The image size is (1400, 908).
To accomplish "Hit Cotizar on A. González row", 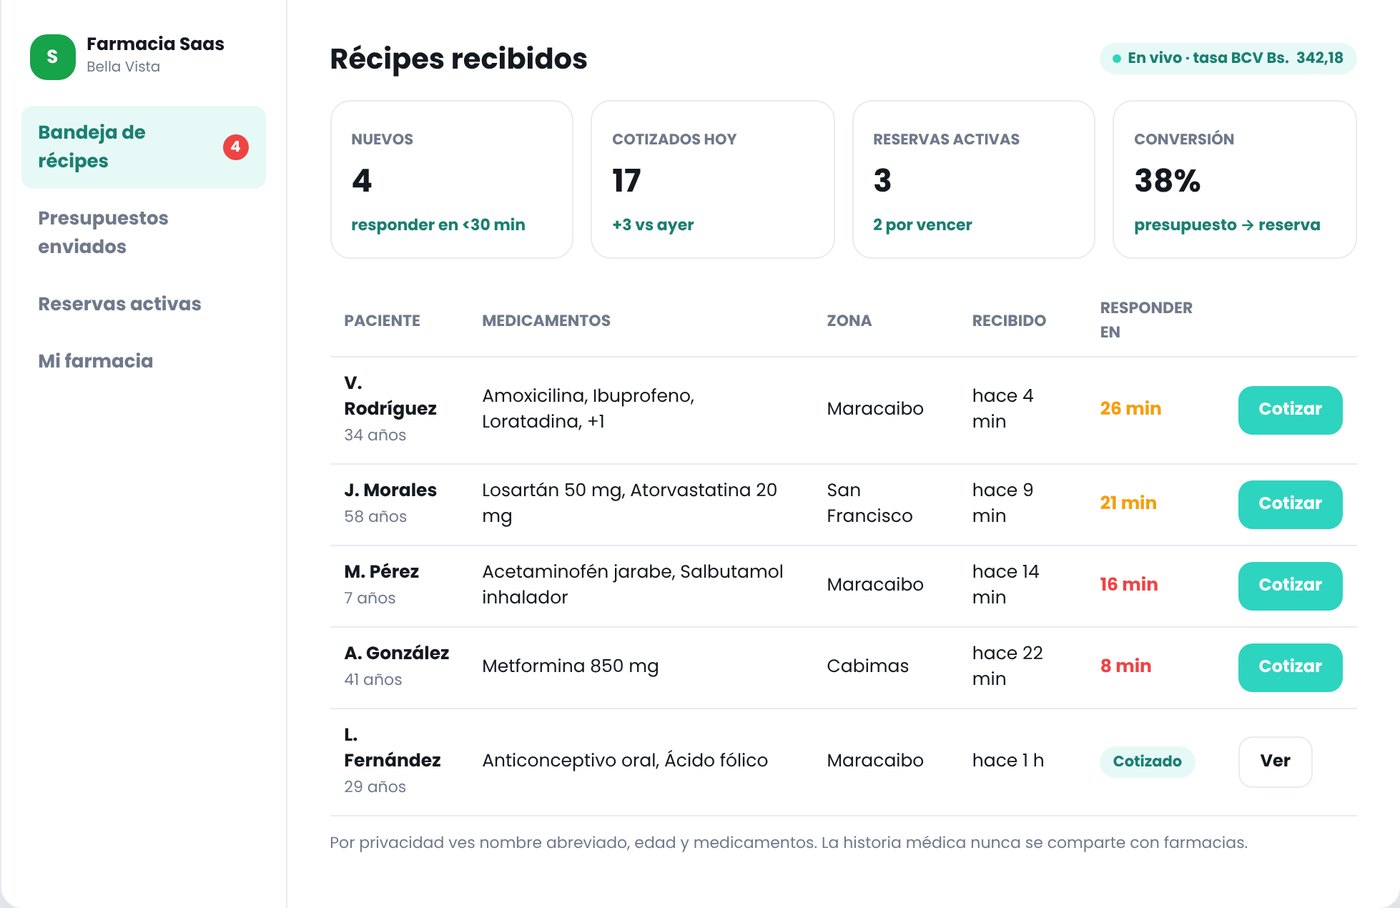I will coord(1290,667).
